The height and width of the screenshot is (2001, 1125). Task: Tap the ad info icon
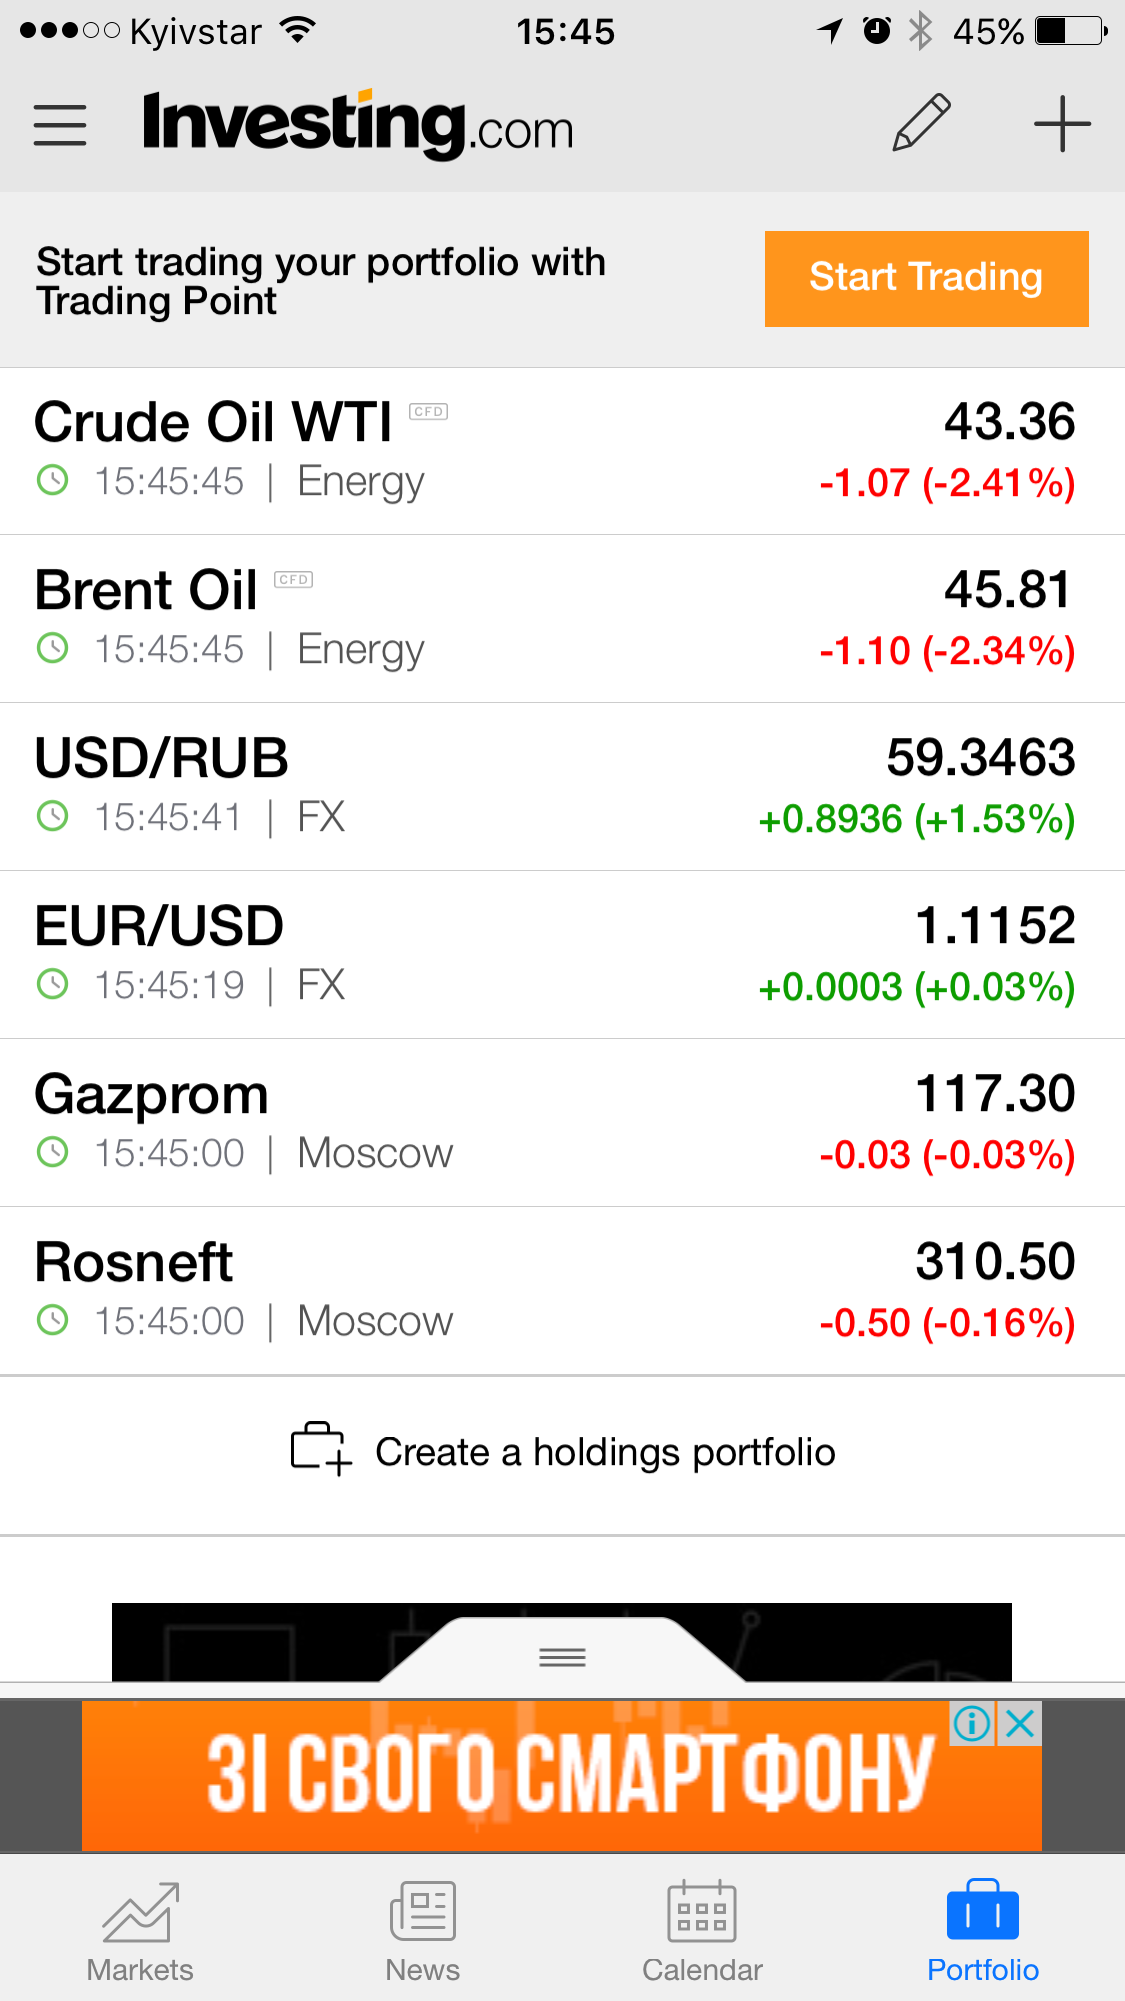pos(972,1723)
